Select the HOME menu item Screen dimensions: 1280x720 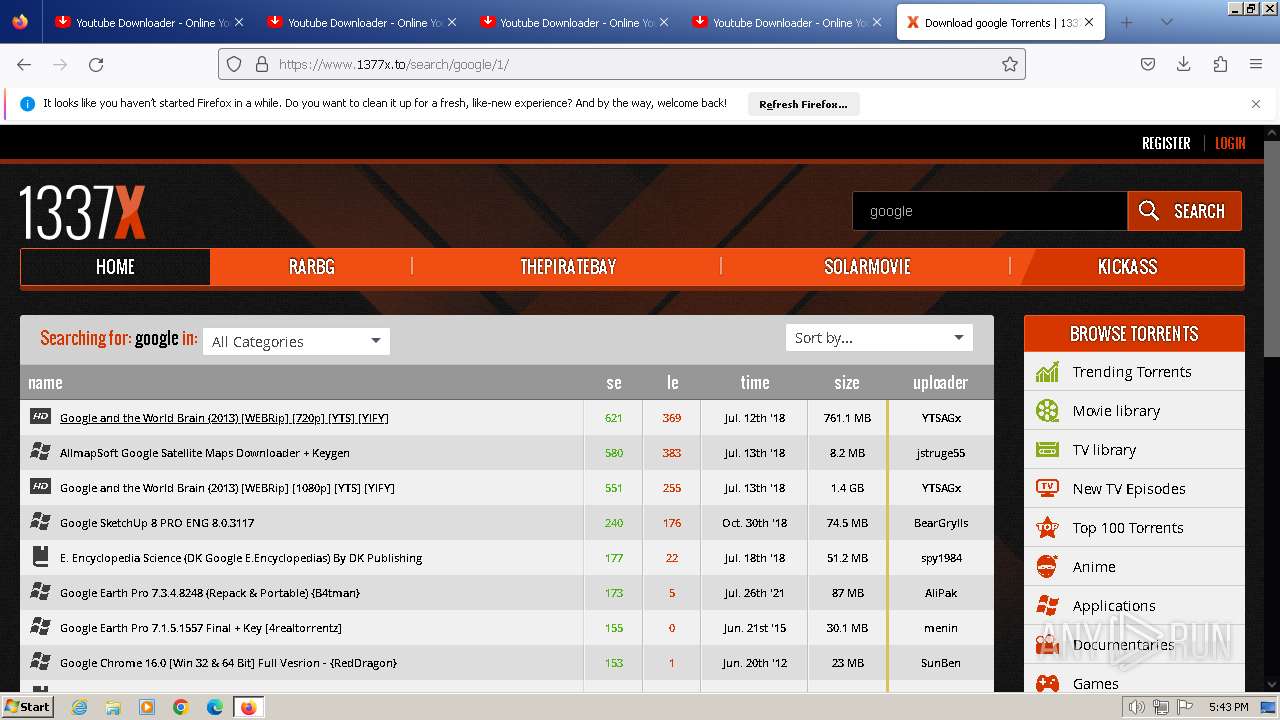tap(115, 267)
